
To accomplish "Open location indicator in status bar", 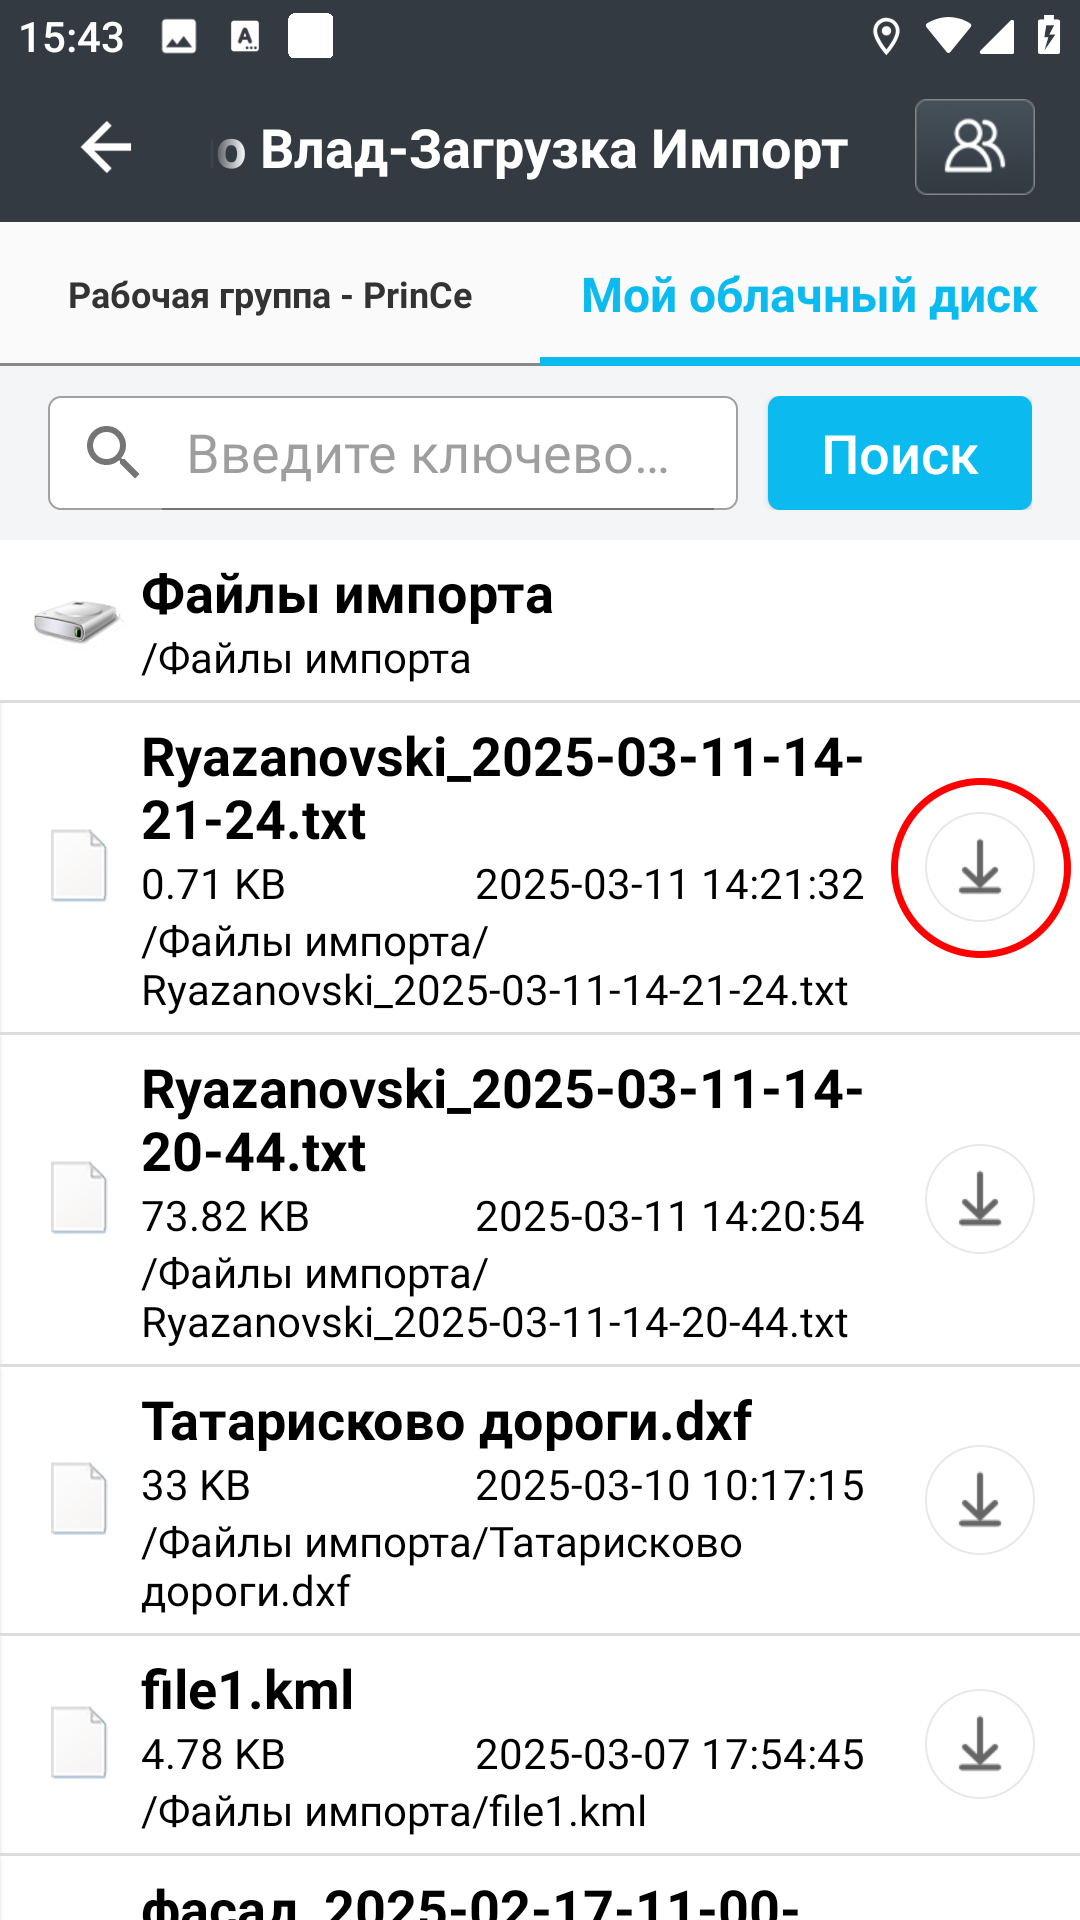I will (x=886, y=37).
